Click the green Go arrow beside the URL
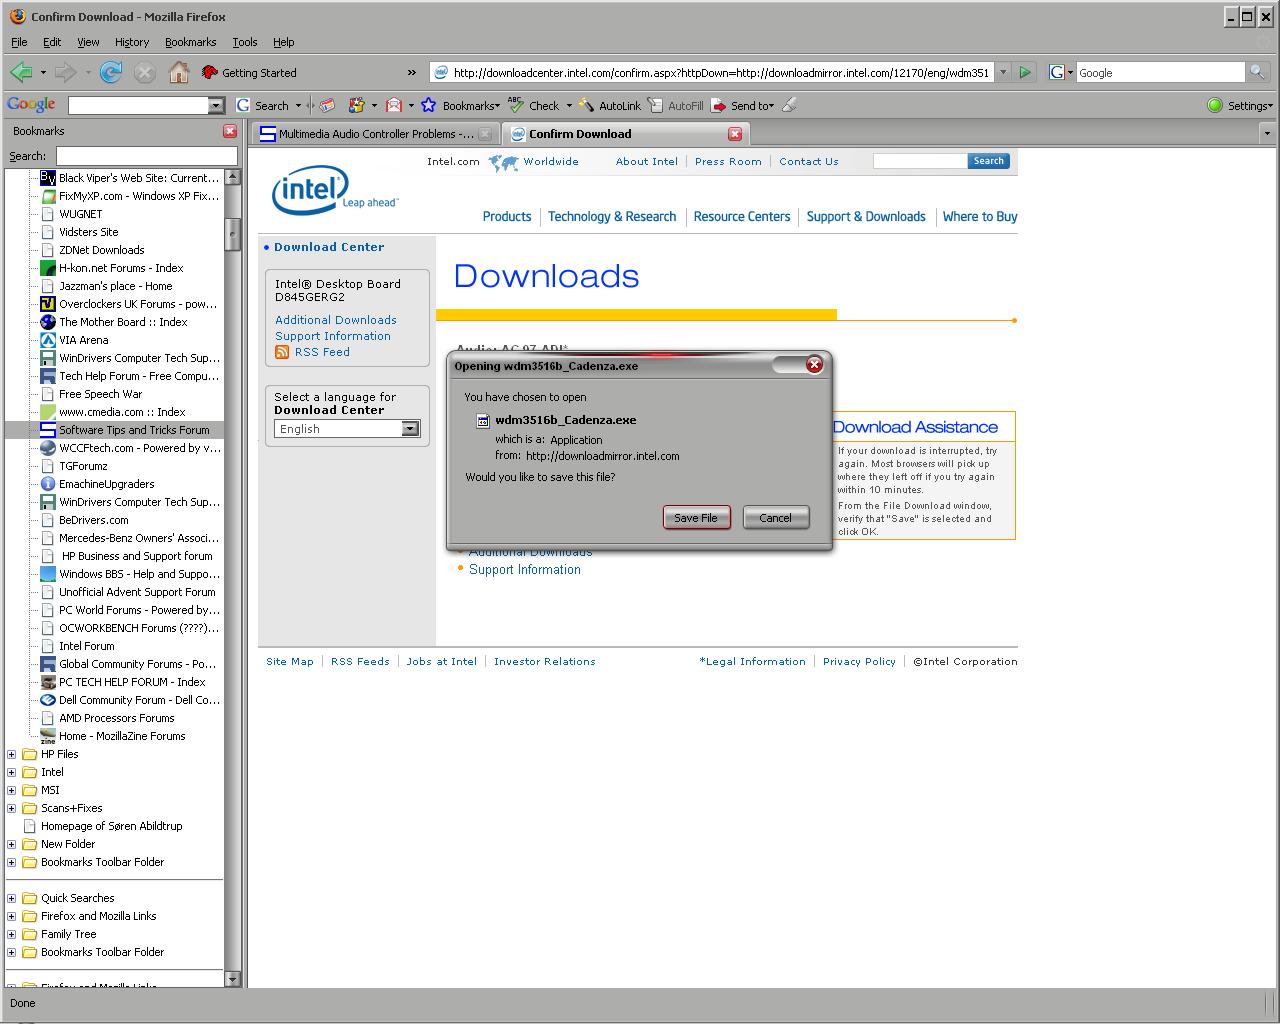 [1025, 72]
